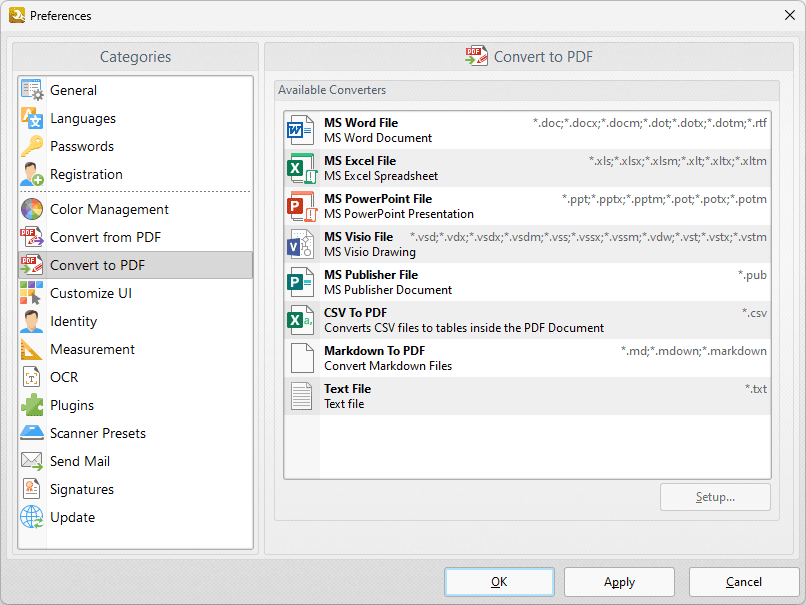Screen dimensions: 806x605
Task: Click the MS Visio file icon
Action: click(x=301, y=244)
